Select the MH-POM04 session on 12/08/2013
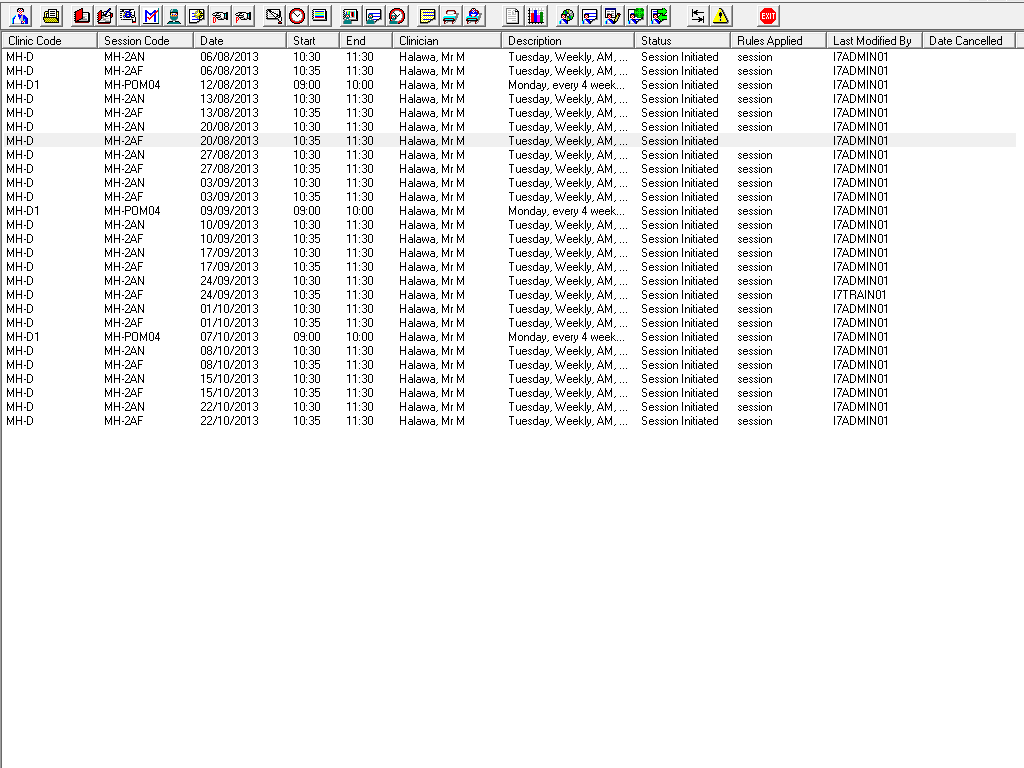Viewport: 1024px width, 768px height. (x=509, y=85)
